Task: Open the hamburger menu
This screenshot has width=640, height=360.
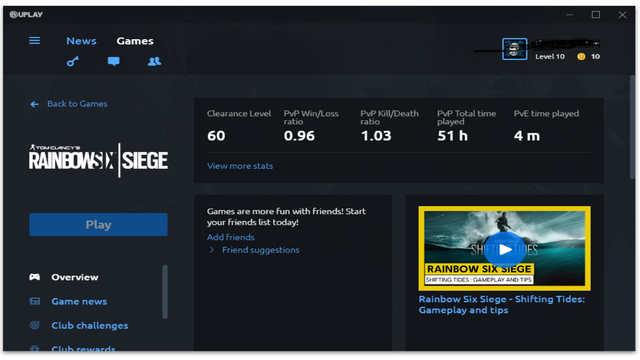Action: (x=35, y=40)
